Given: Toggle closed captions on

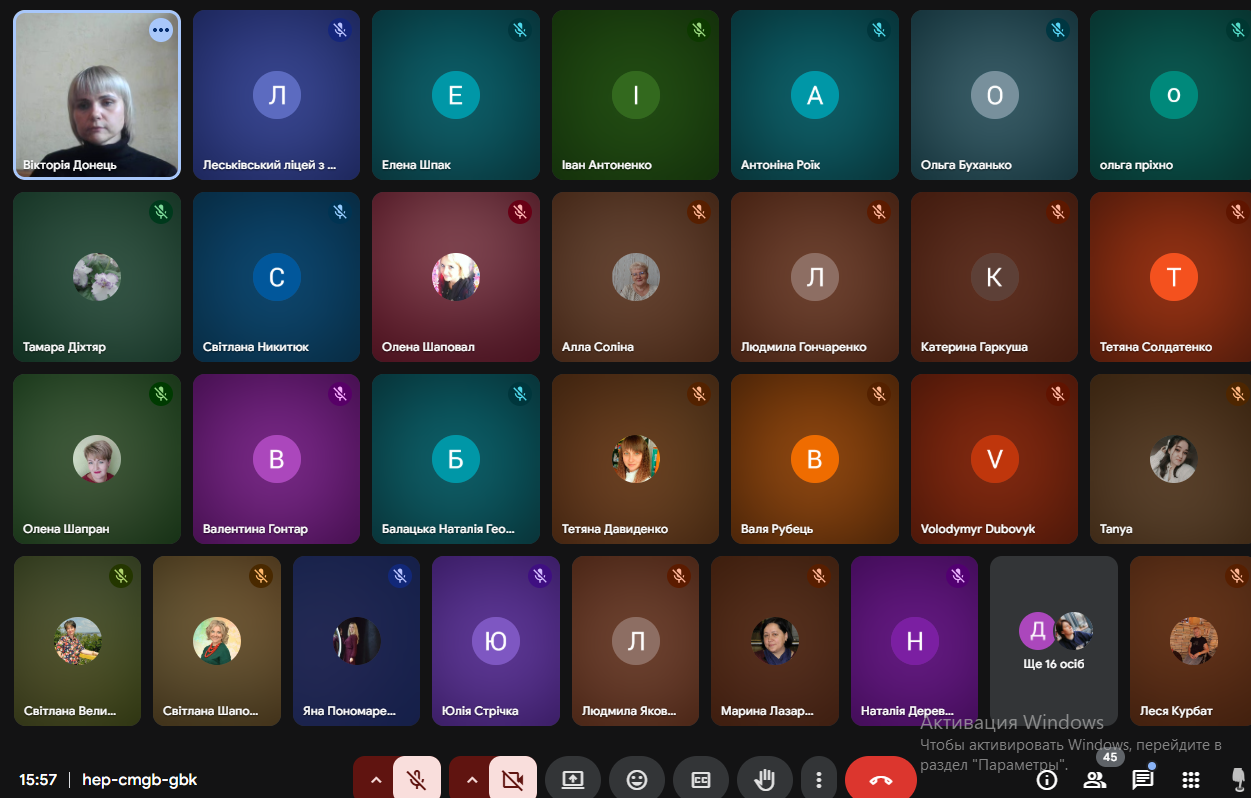Looking at the screenshot, I should coord(701,780).
